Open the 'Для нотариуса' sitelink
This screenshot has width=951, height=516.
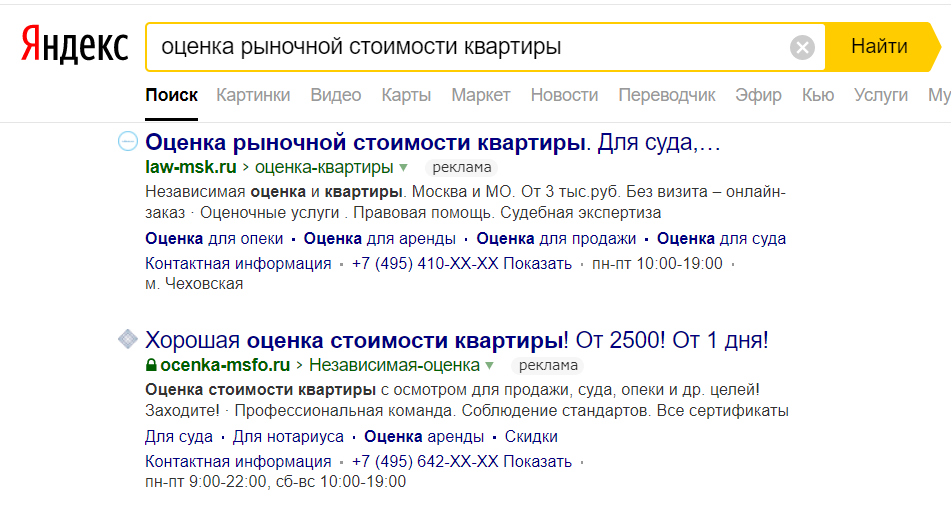coord(288,437)
